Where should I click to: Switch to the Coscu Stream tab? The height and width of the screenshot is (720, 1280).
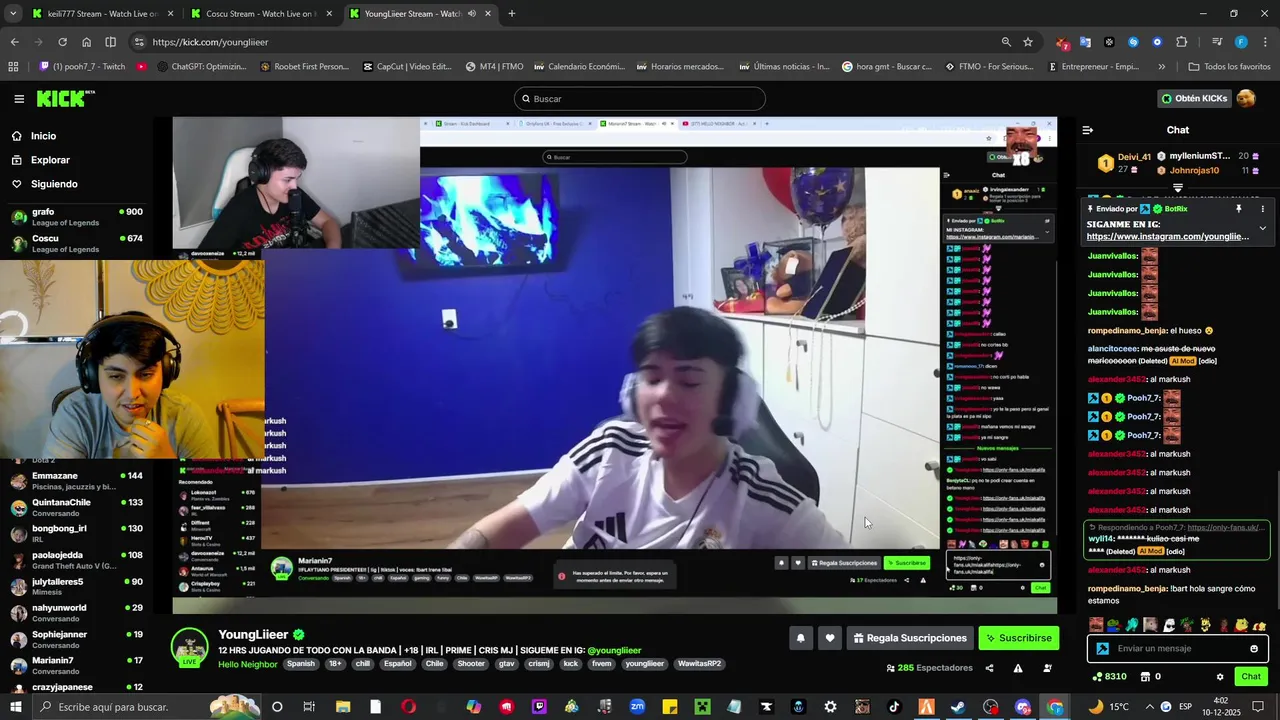(x=260, y=14)
